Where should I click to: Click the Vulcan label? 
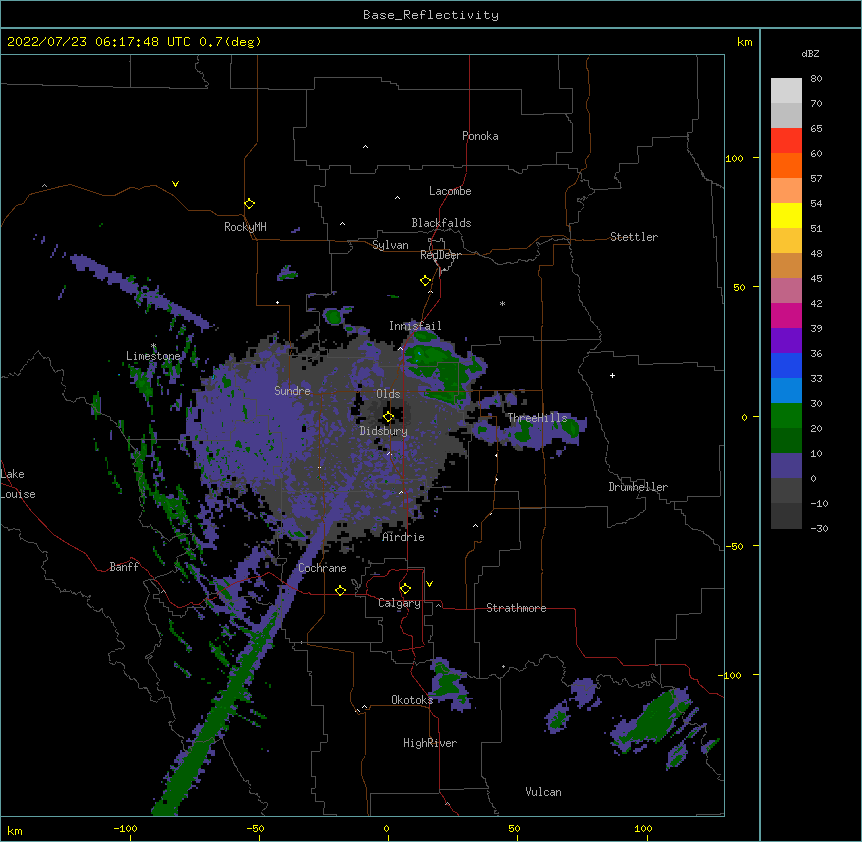pos(543,792)
